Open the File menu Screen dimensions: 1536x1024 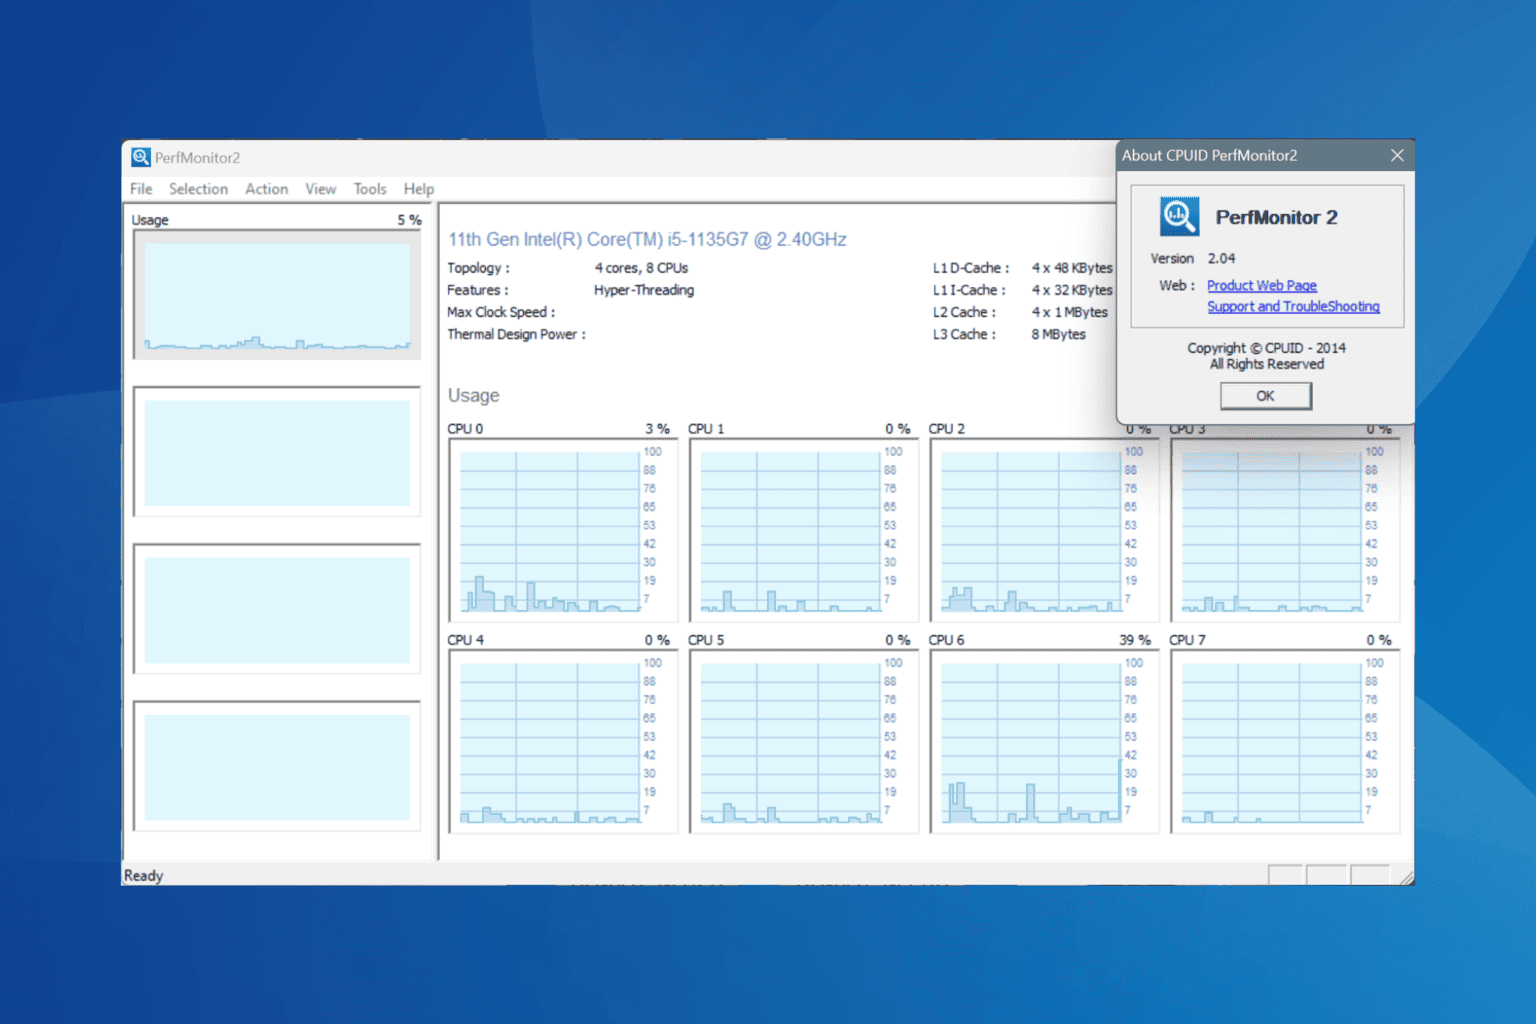[140, 189]
